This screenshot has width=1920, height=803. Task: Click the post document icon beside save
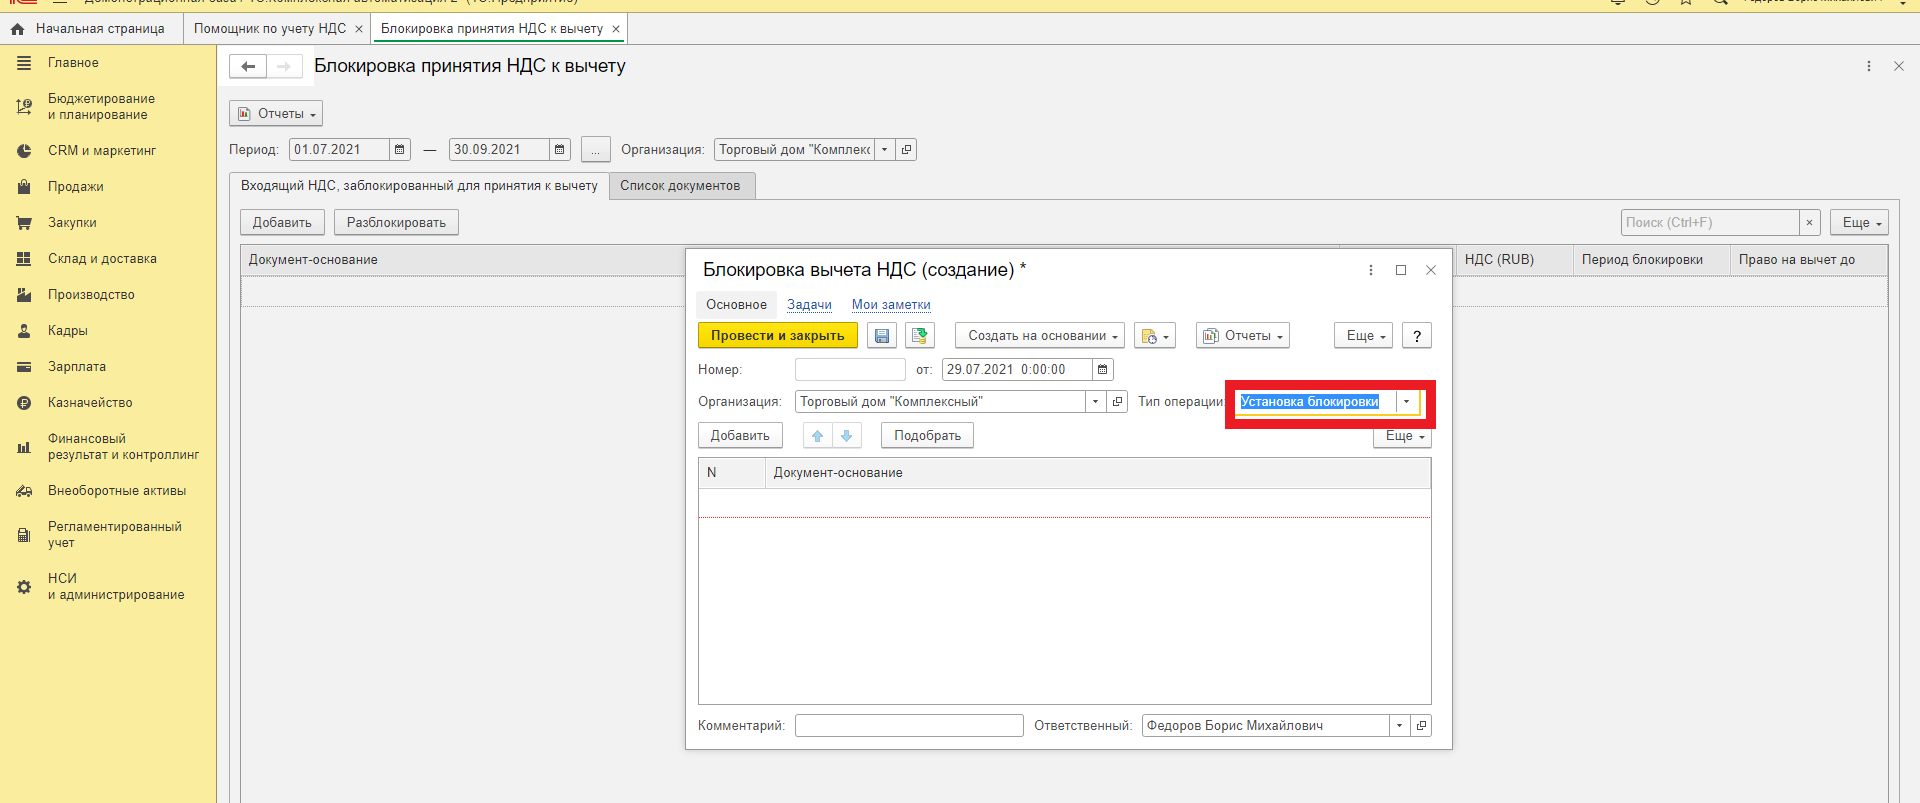[919, 336]
